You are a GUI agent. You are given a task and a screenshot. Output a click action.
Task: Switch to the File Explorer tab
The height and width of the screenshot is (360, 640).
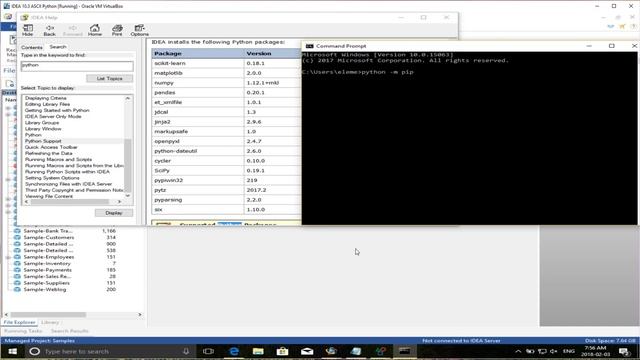19,322
